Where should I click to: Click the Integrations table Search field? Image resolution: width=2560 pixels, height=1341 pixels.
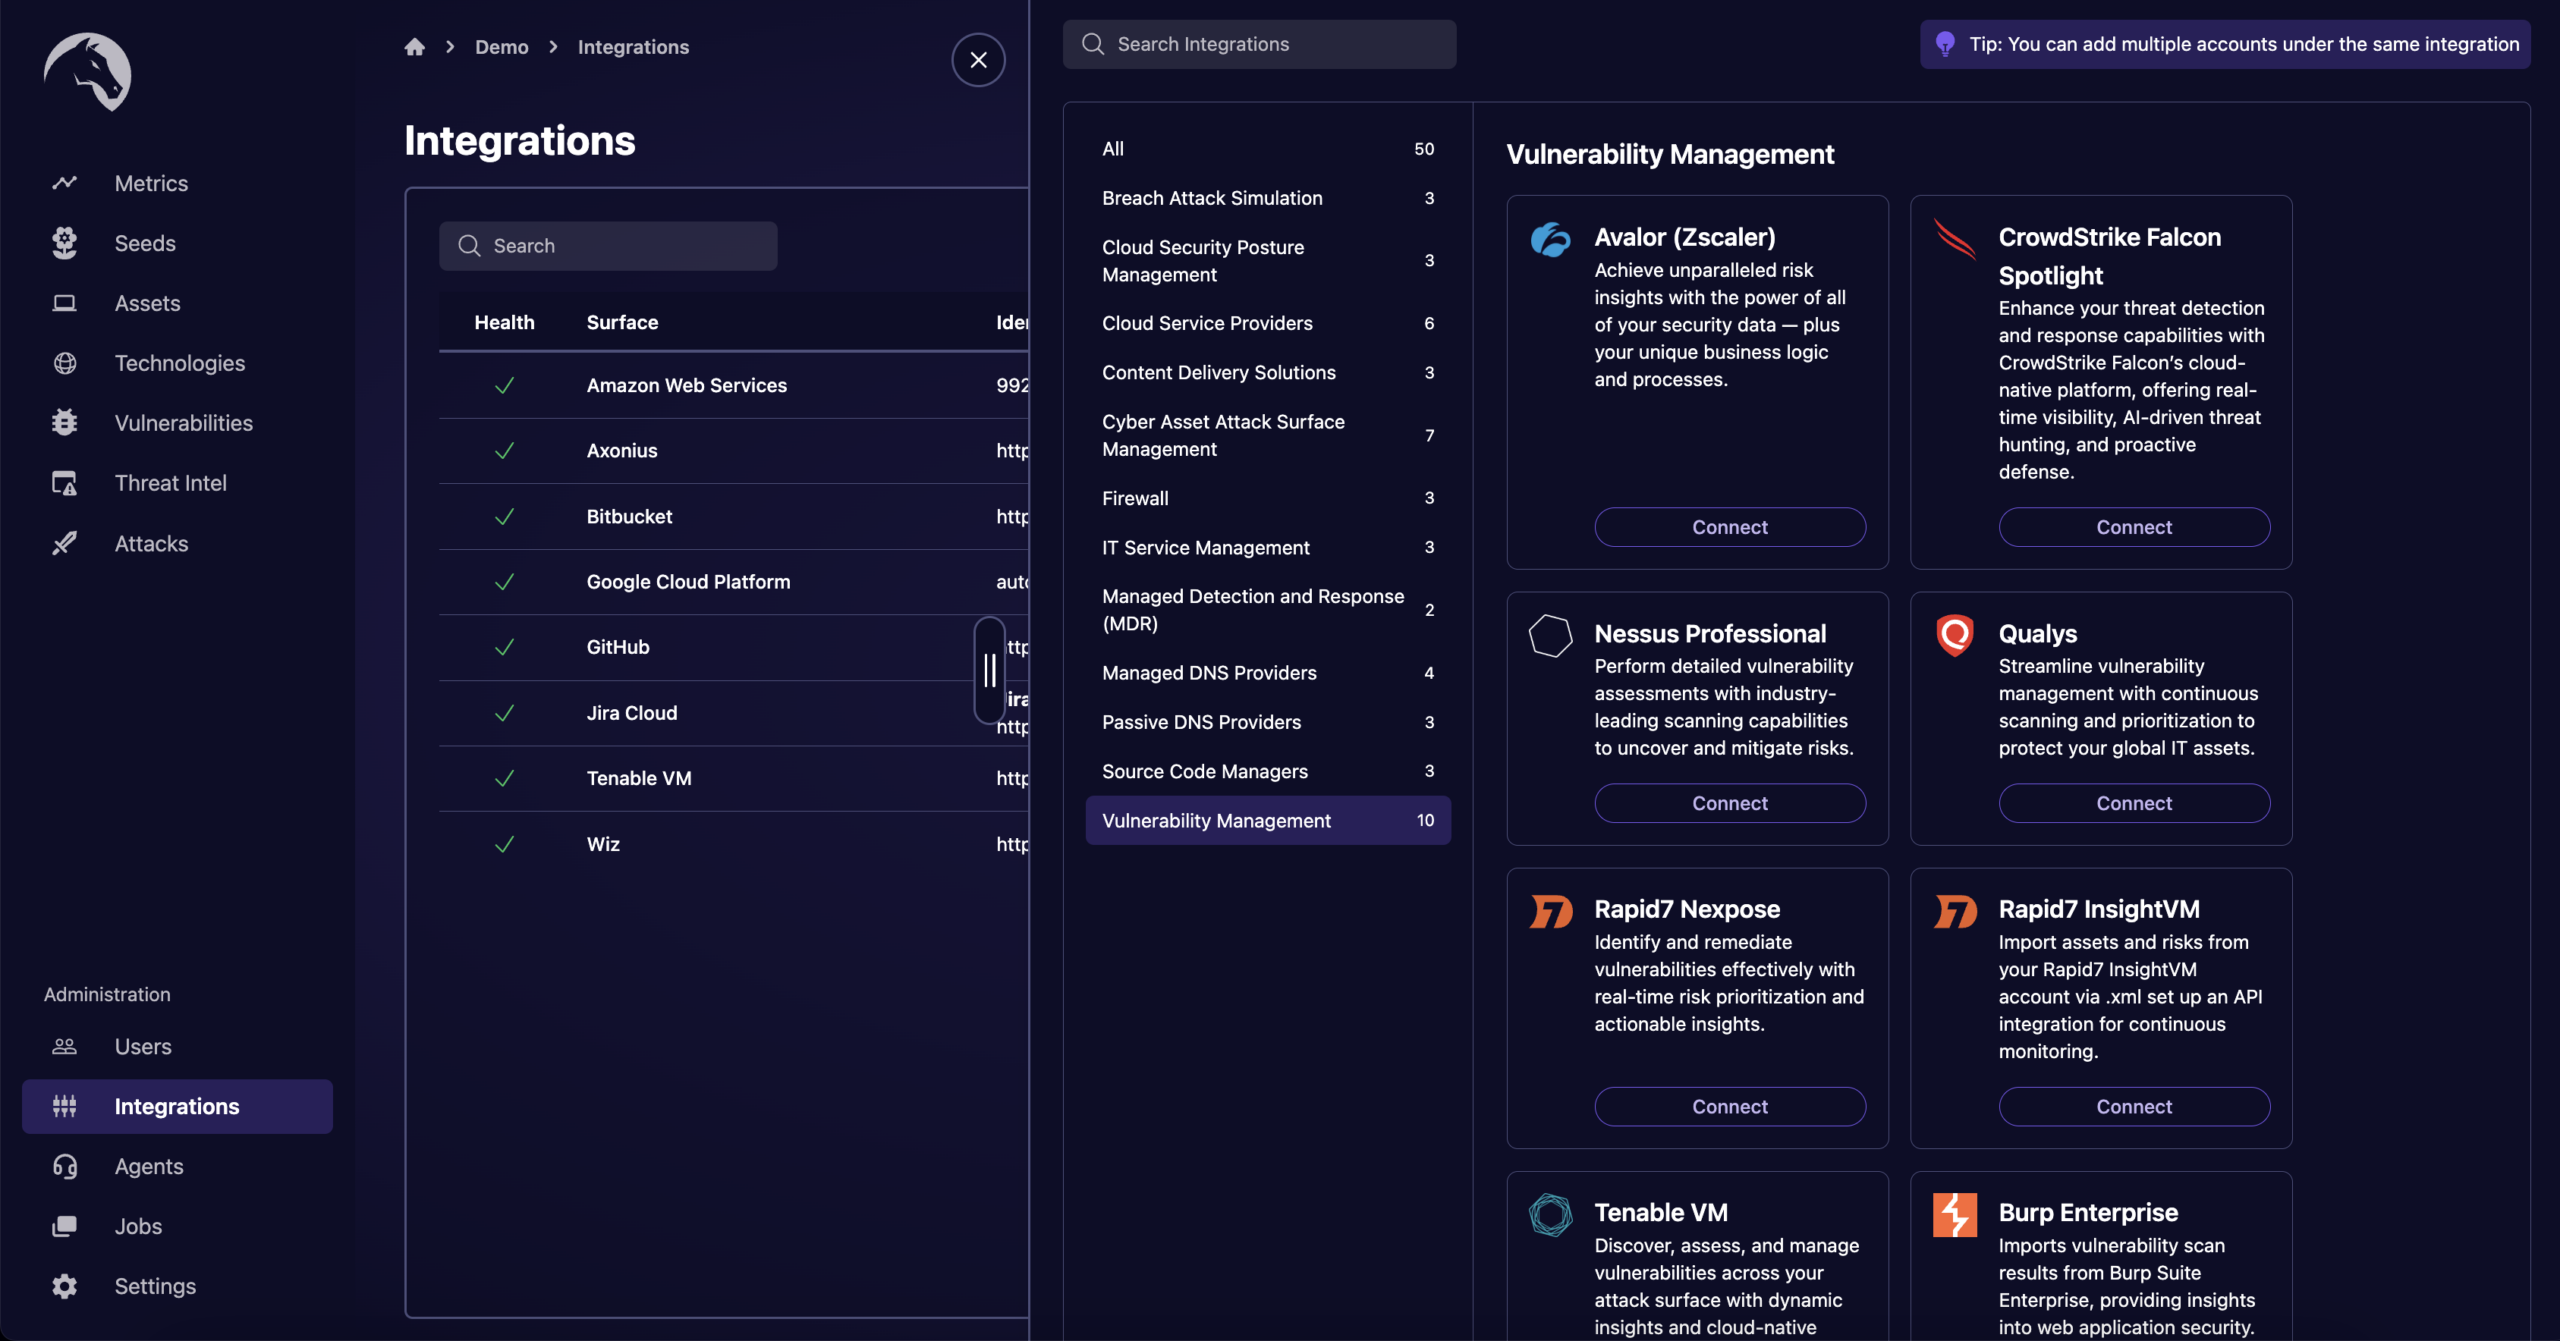[x=608, y=246]
